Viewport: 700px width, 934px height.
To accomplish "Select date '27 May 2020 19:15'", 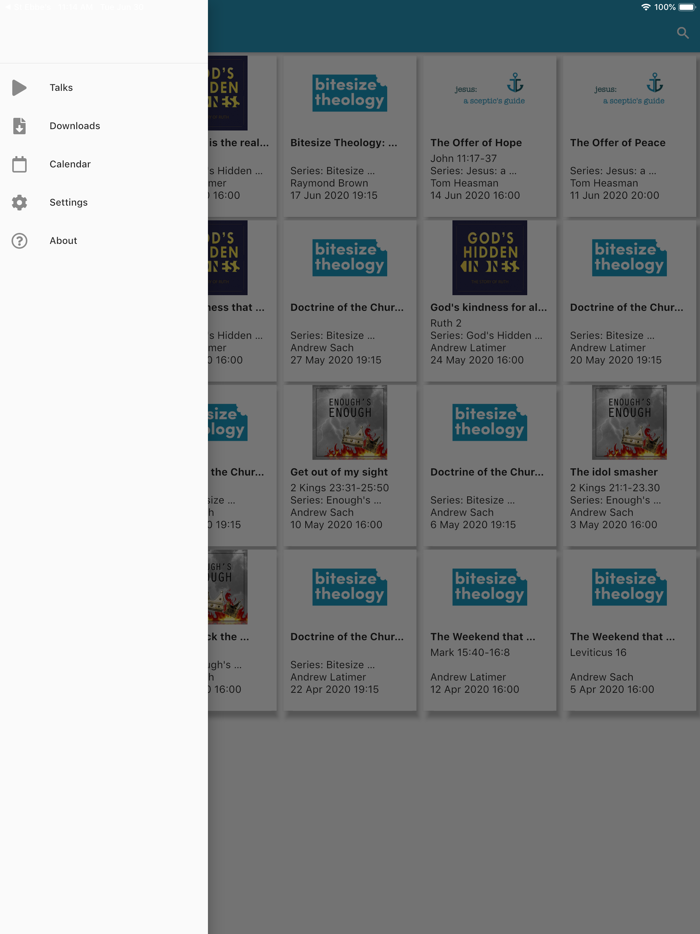I will click(x=335, y=360).
